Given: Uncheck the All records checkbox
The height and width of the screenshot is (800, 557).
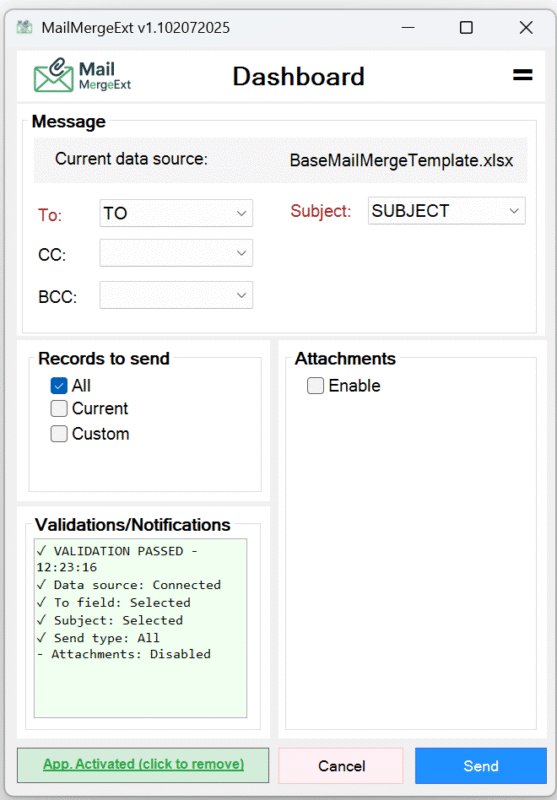Looking at the screenshot, I should pos(59,386).
